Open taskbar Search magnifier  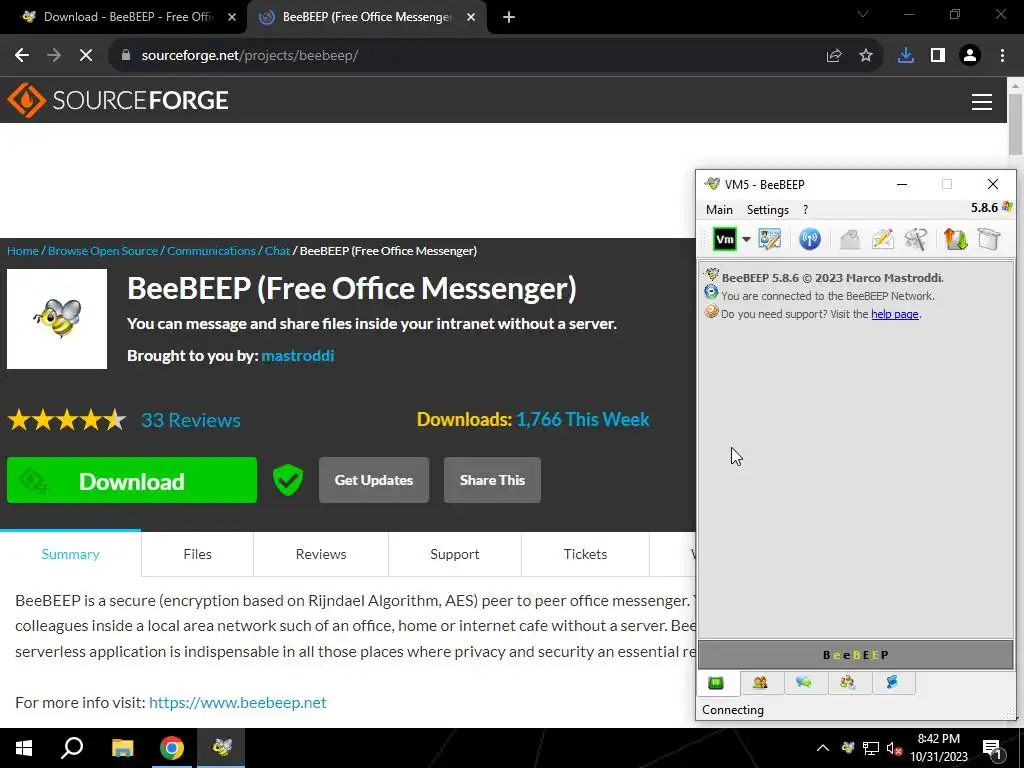(x=72, y=748)
